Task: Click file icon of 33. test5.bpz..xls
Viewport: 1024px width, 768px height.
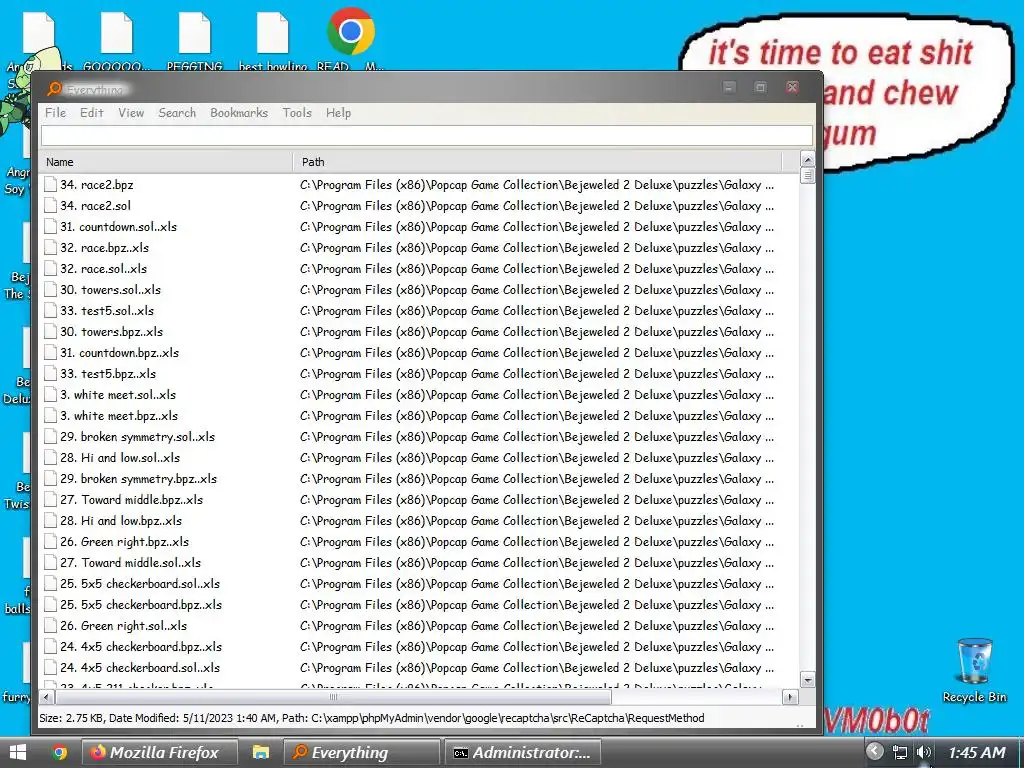Action: pos(50,374)
